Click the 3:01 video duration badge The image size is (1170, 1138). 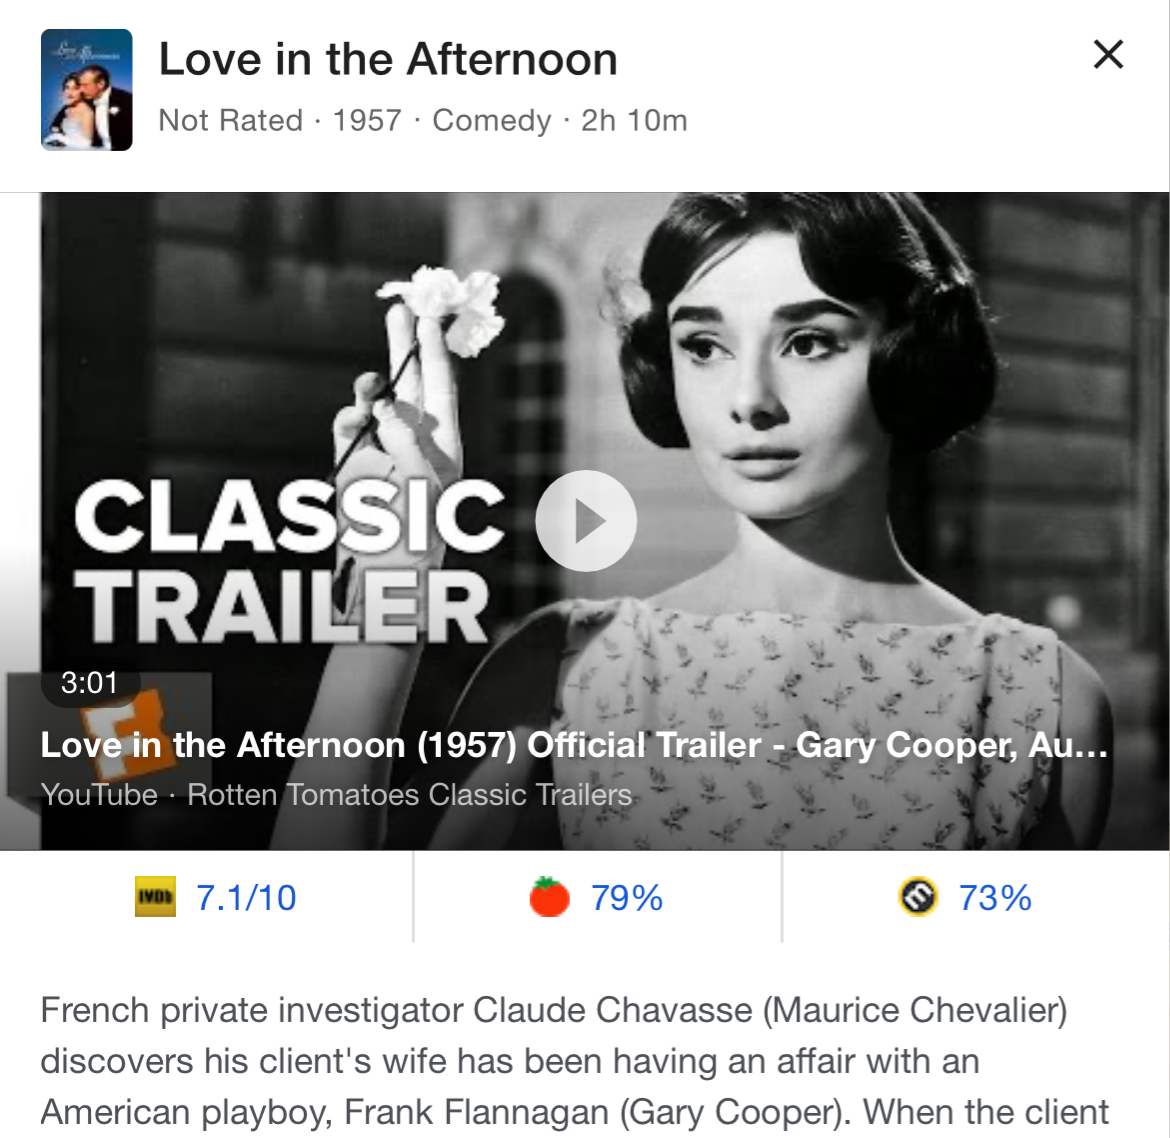tap(90, 683)
